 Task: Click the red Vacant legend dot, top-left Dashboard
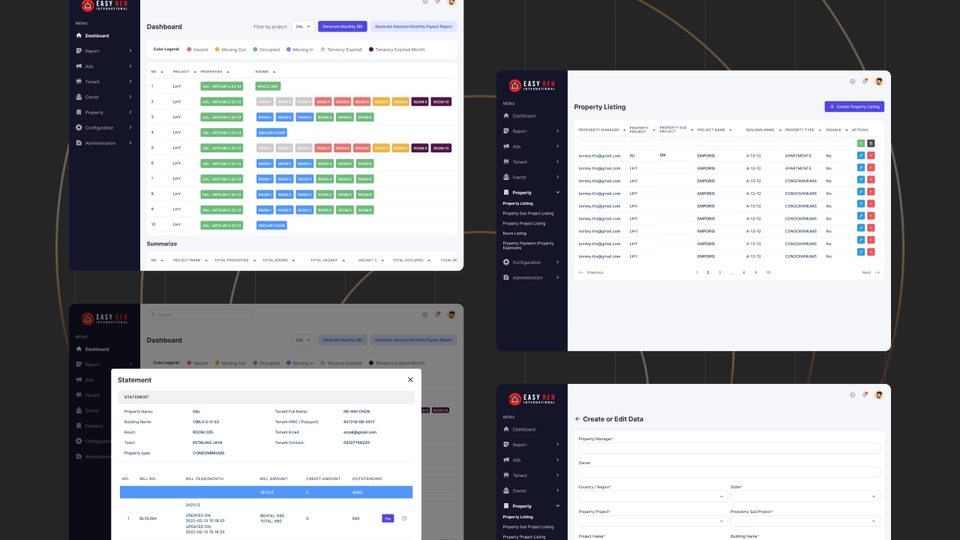coord(189,50)
